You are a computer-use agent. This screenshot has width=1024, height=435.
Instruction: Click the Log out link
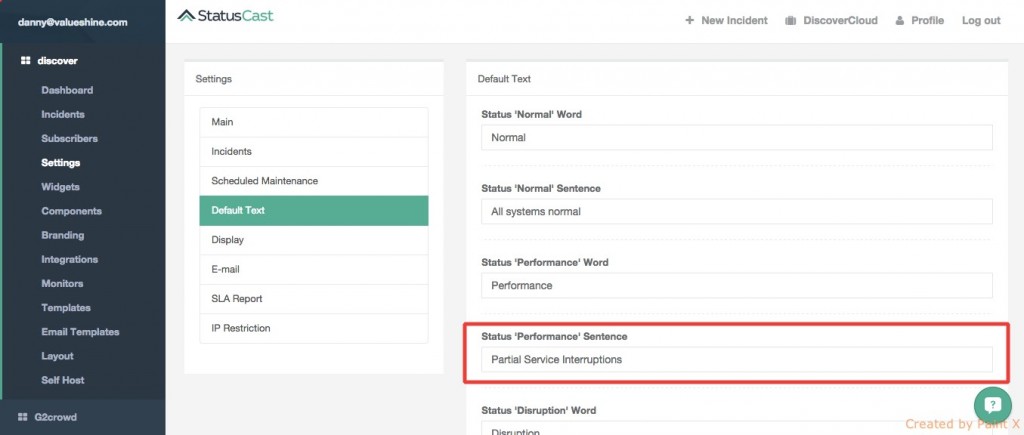click(x=980, y=21)
